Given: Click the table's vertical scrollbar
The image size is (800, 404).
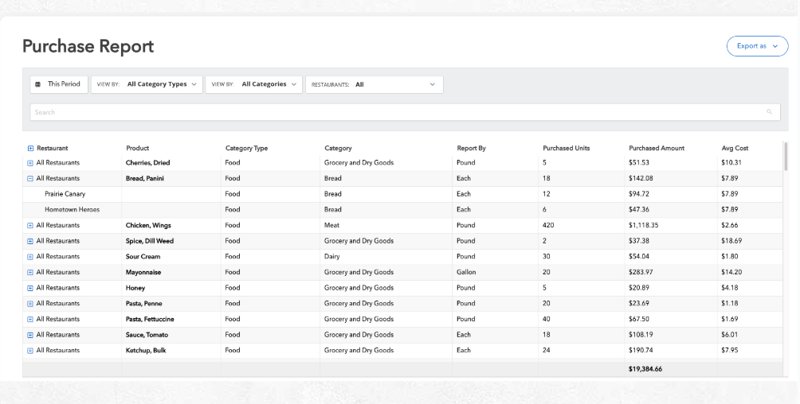Looking at the screenshot, I should 785,158.
